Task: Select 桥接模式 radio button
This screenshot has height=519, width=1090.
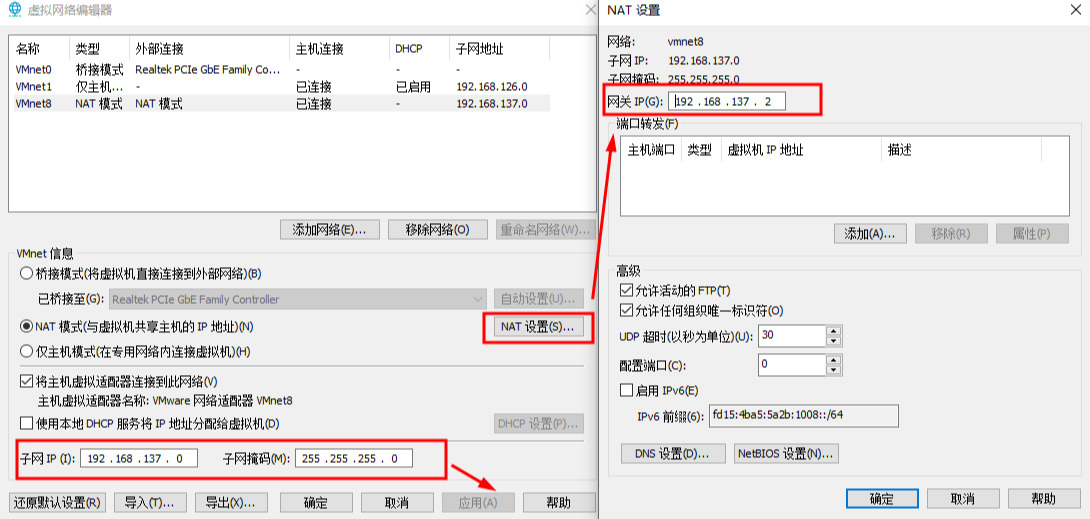Action: pos(26,273)
